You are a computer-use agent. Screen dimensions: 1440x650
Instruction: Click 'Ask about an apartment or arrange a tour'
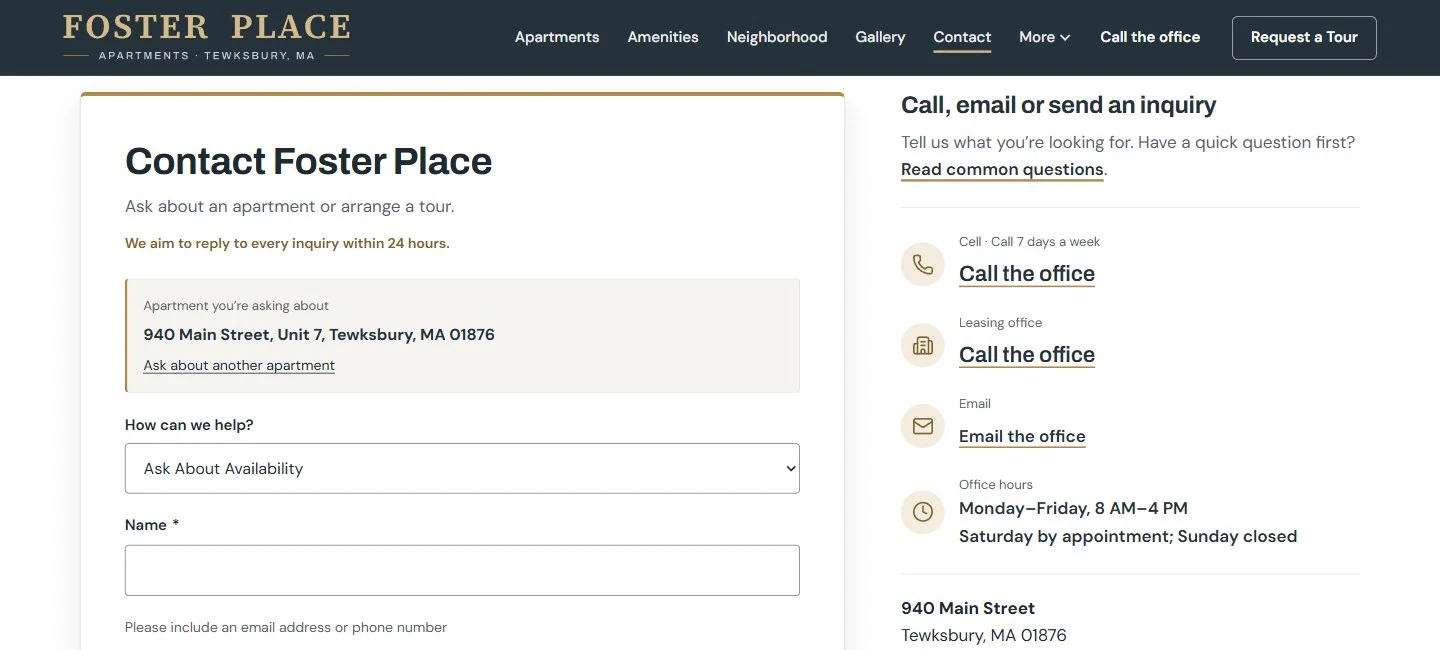click(290, 207)
